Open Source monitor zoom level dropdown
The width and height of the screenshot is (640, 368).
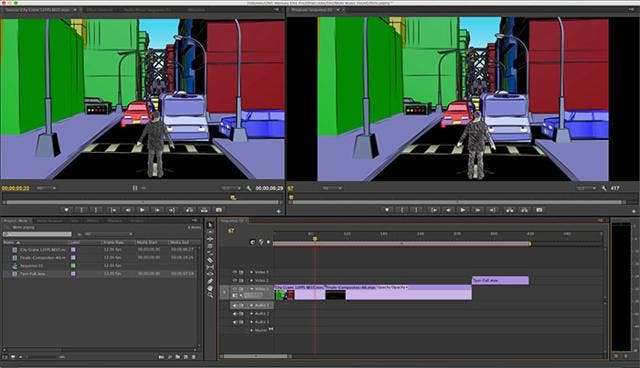pyautogui.click(x=47, y=188)
